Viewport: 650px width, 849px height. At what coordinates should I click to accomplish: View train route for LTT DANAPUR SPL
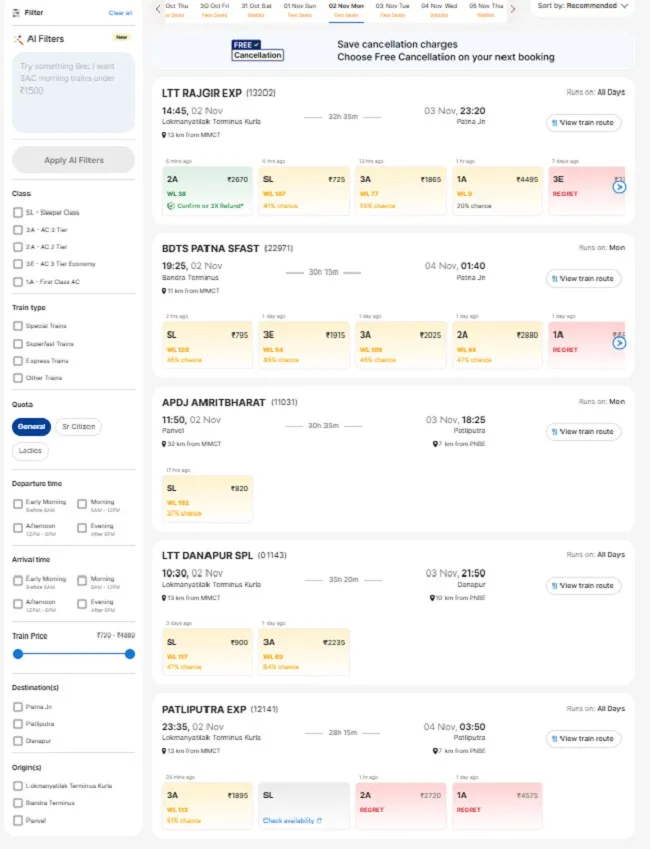(583, 586)
